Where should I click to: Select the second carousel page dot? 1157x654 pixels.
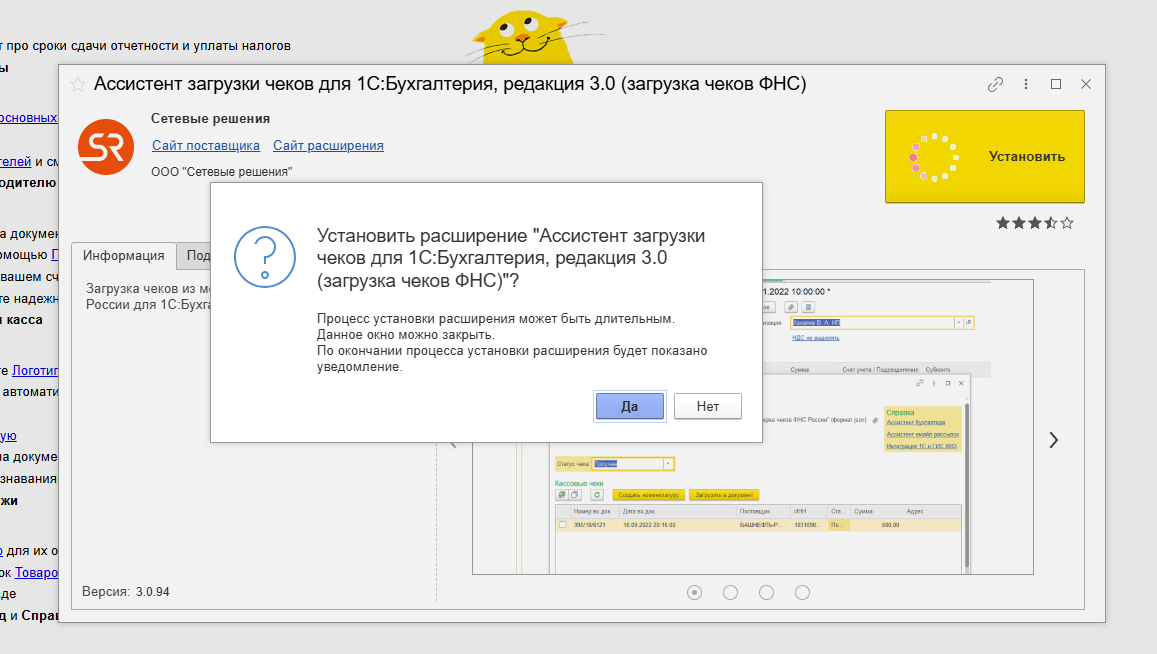tap(730, 592)
